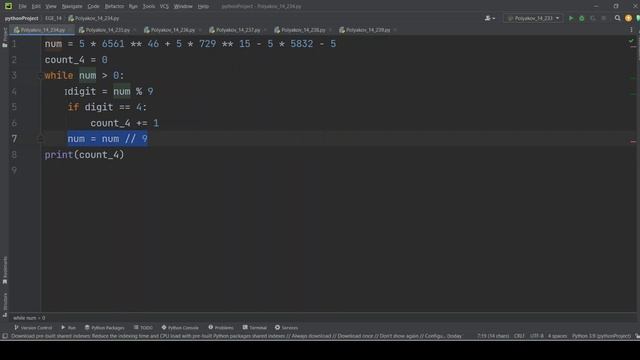640x360 pixels.
Task: Open the Run tool window at the bottom
Action: tap(69, 327)
